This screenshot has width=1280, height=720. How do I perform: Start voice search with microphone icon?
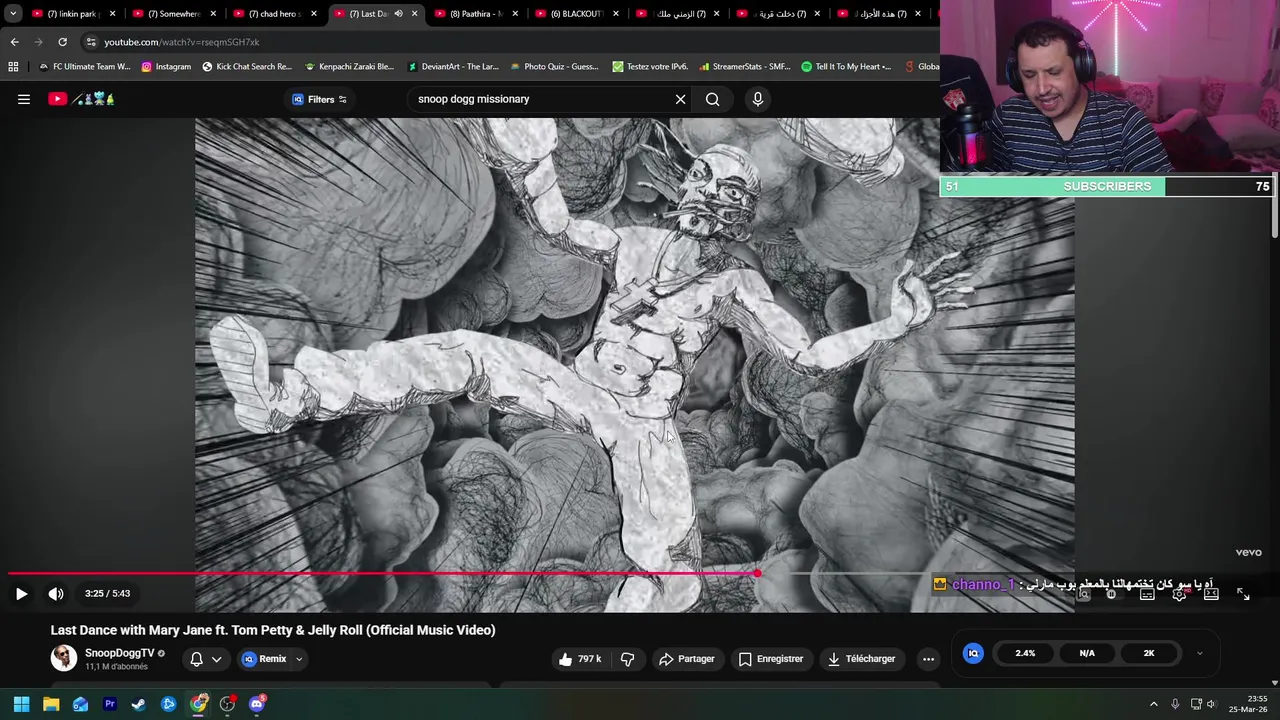click(x=757, y=99)
